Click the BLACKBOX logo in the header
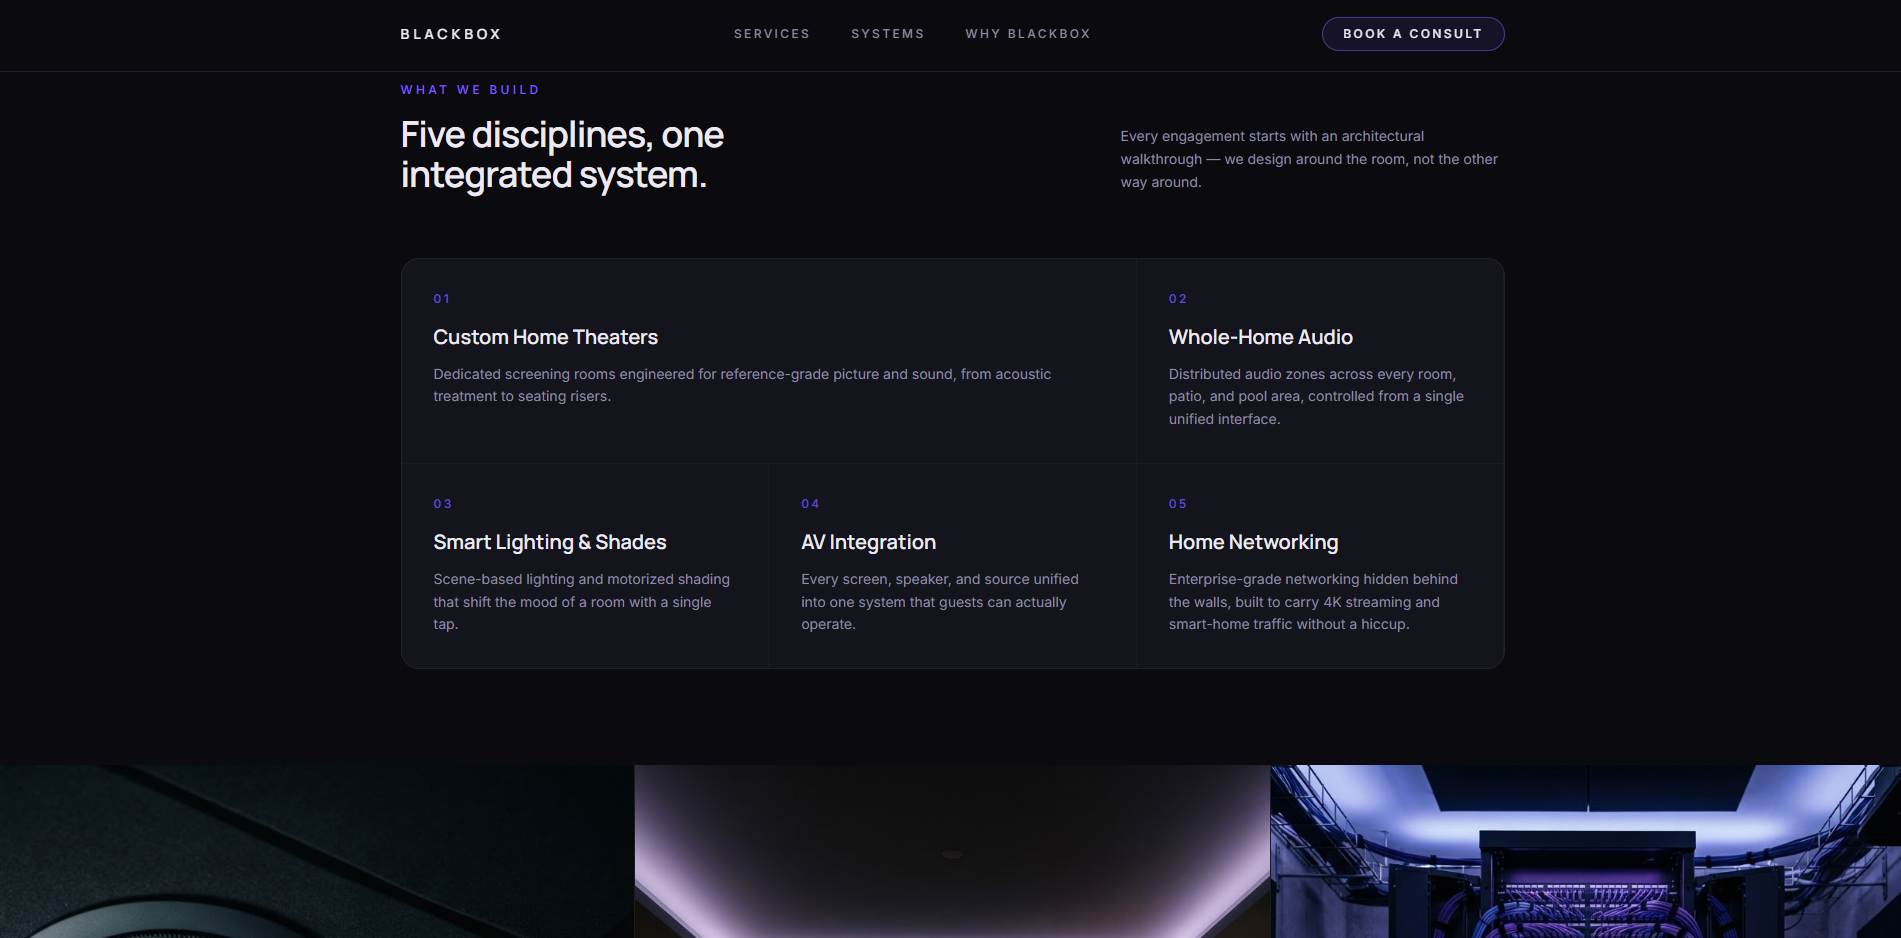 point(451,34)
